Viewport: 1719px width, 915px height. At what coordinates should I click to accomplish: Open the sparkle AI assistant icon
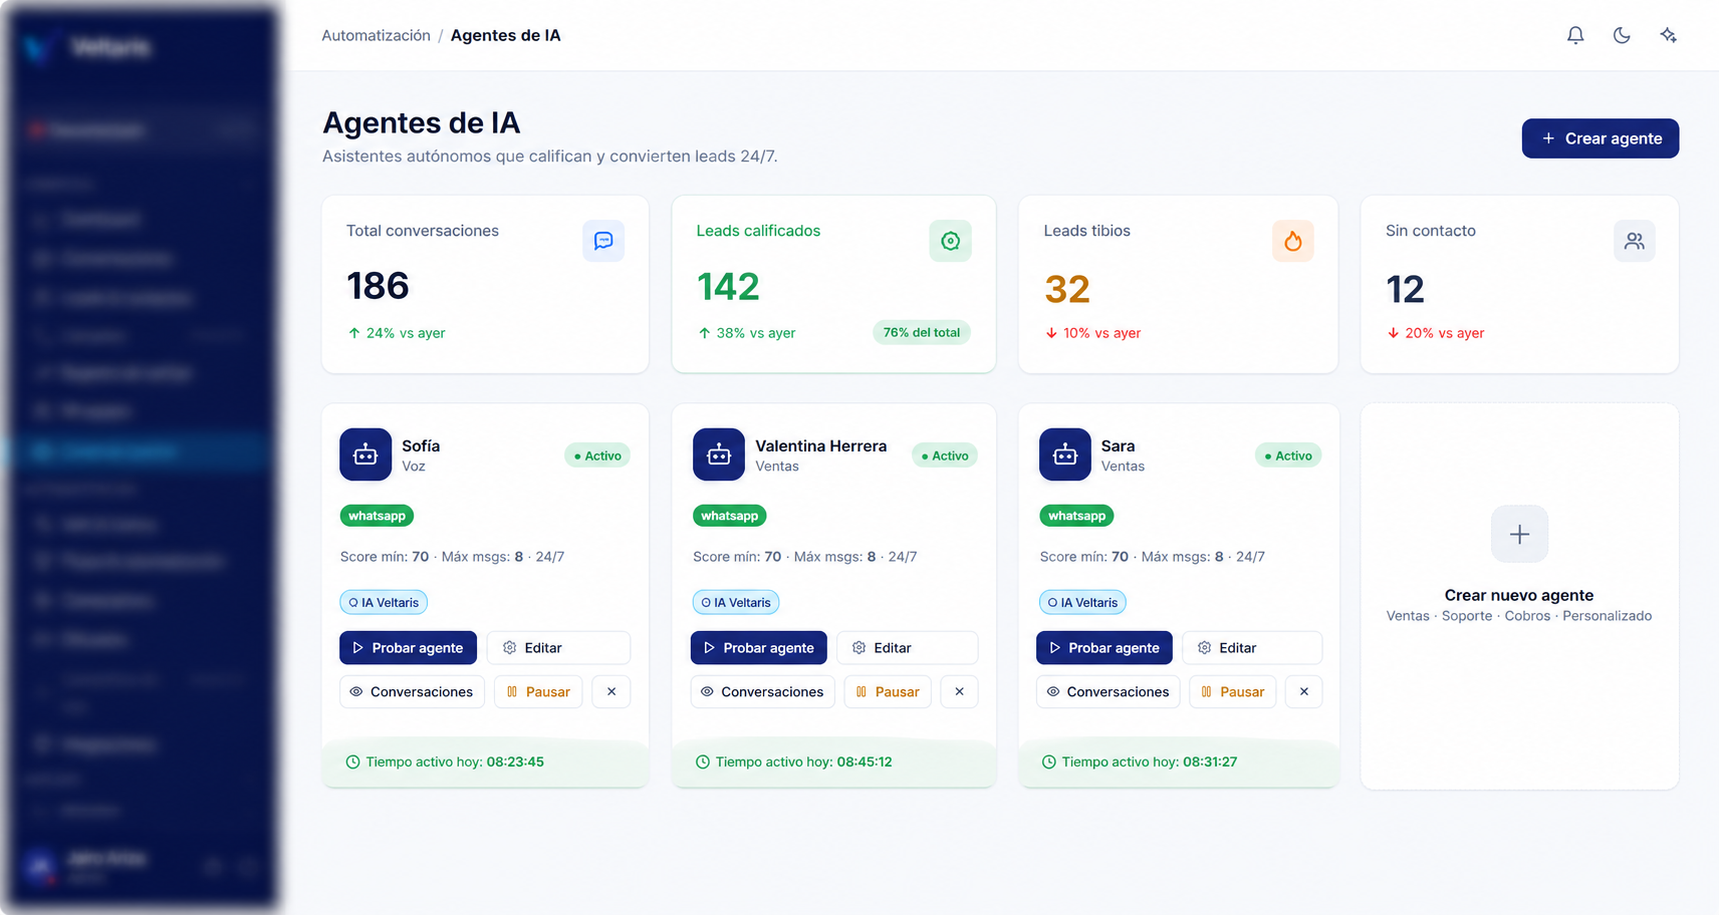[x=1668, y=35]
